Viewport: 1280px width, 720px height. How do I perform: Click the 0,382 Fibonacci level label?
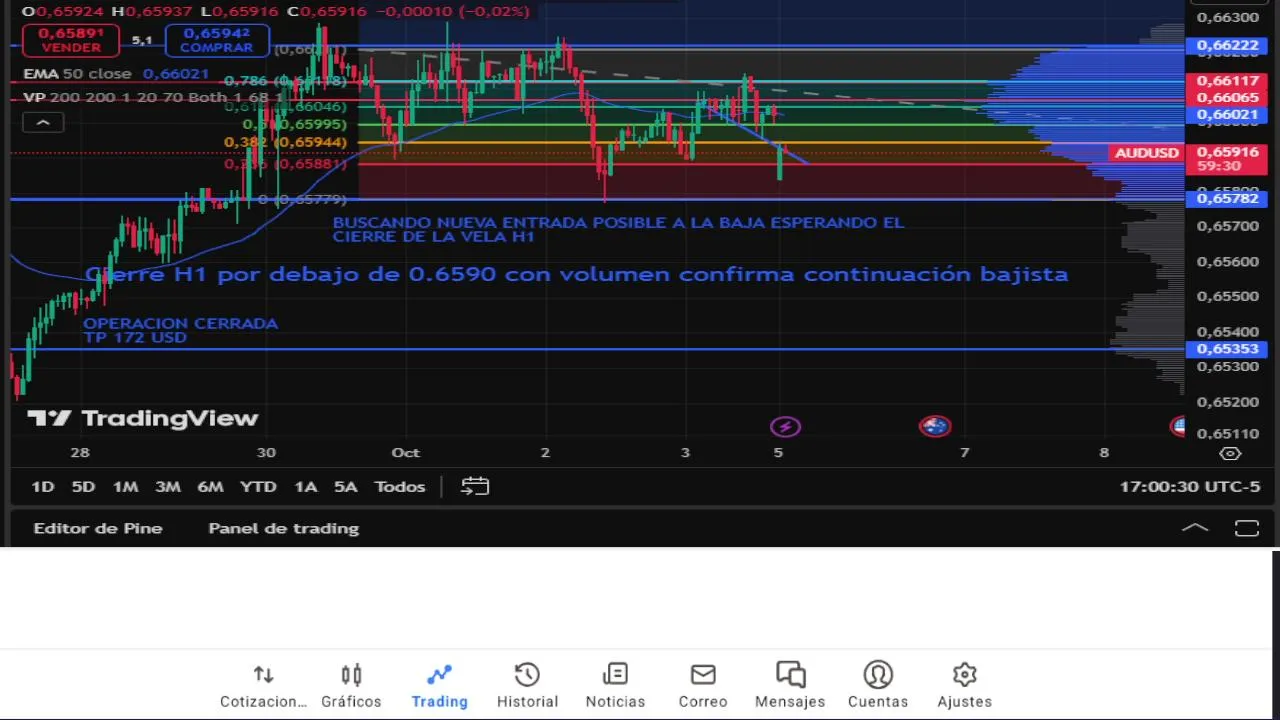click(285, 142)
